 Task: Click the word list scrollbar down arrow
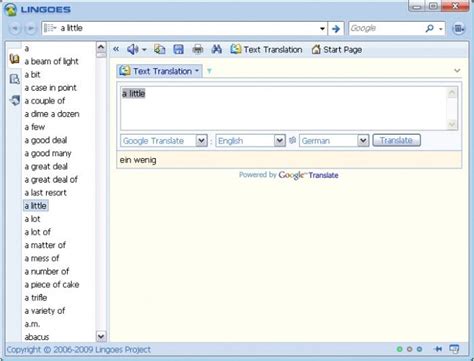click(101, 336)
